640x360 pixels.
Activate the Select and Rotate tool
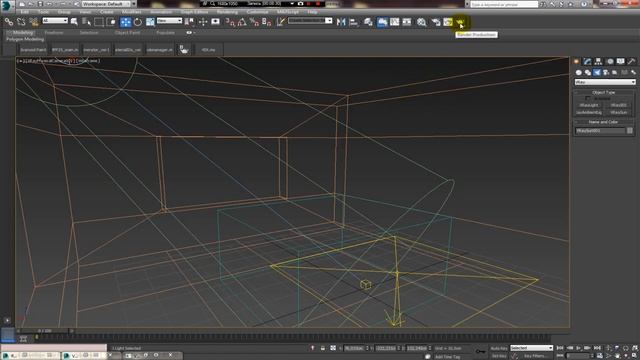(x=138, y=22)
